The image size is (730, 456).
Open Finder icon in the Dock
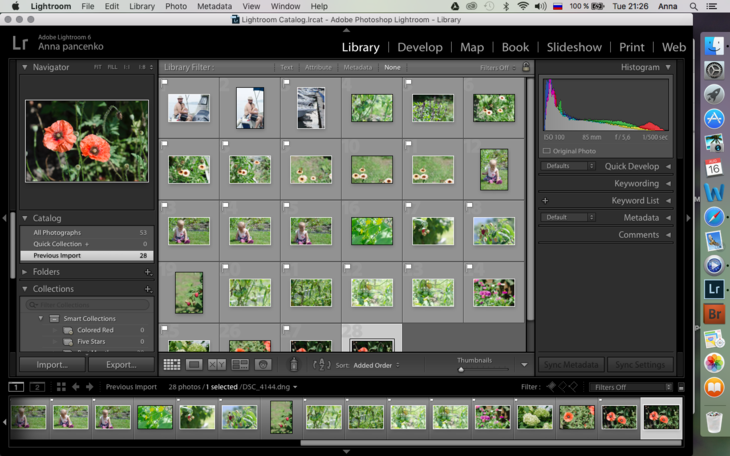click(x=714, y=46)
